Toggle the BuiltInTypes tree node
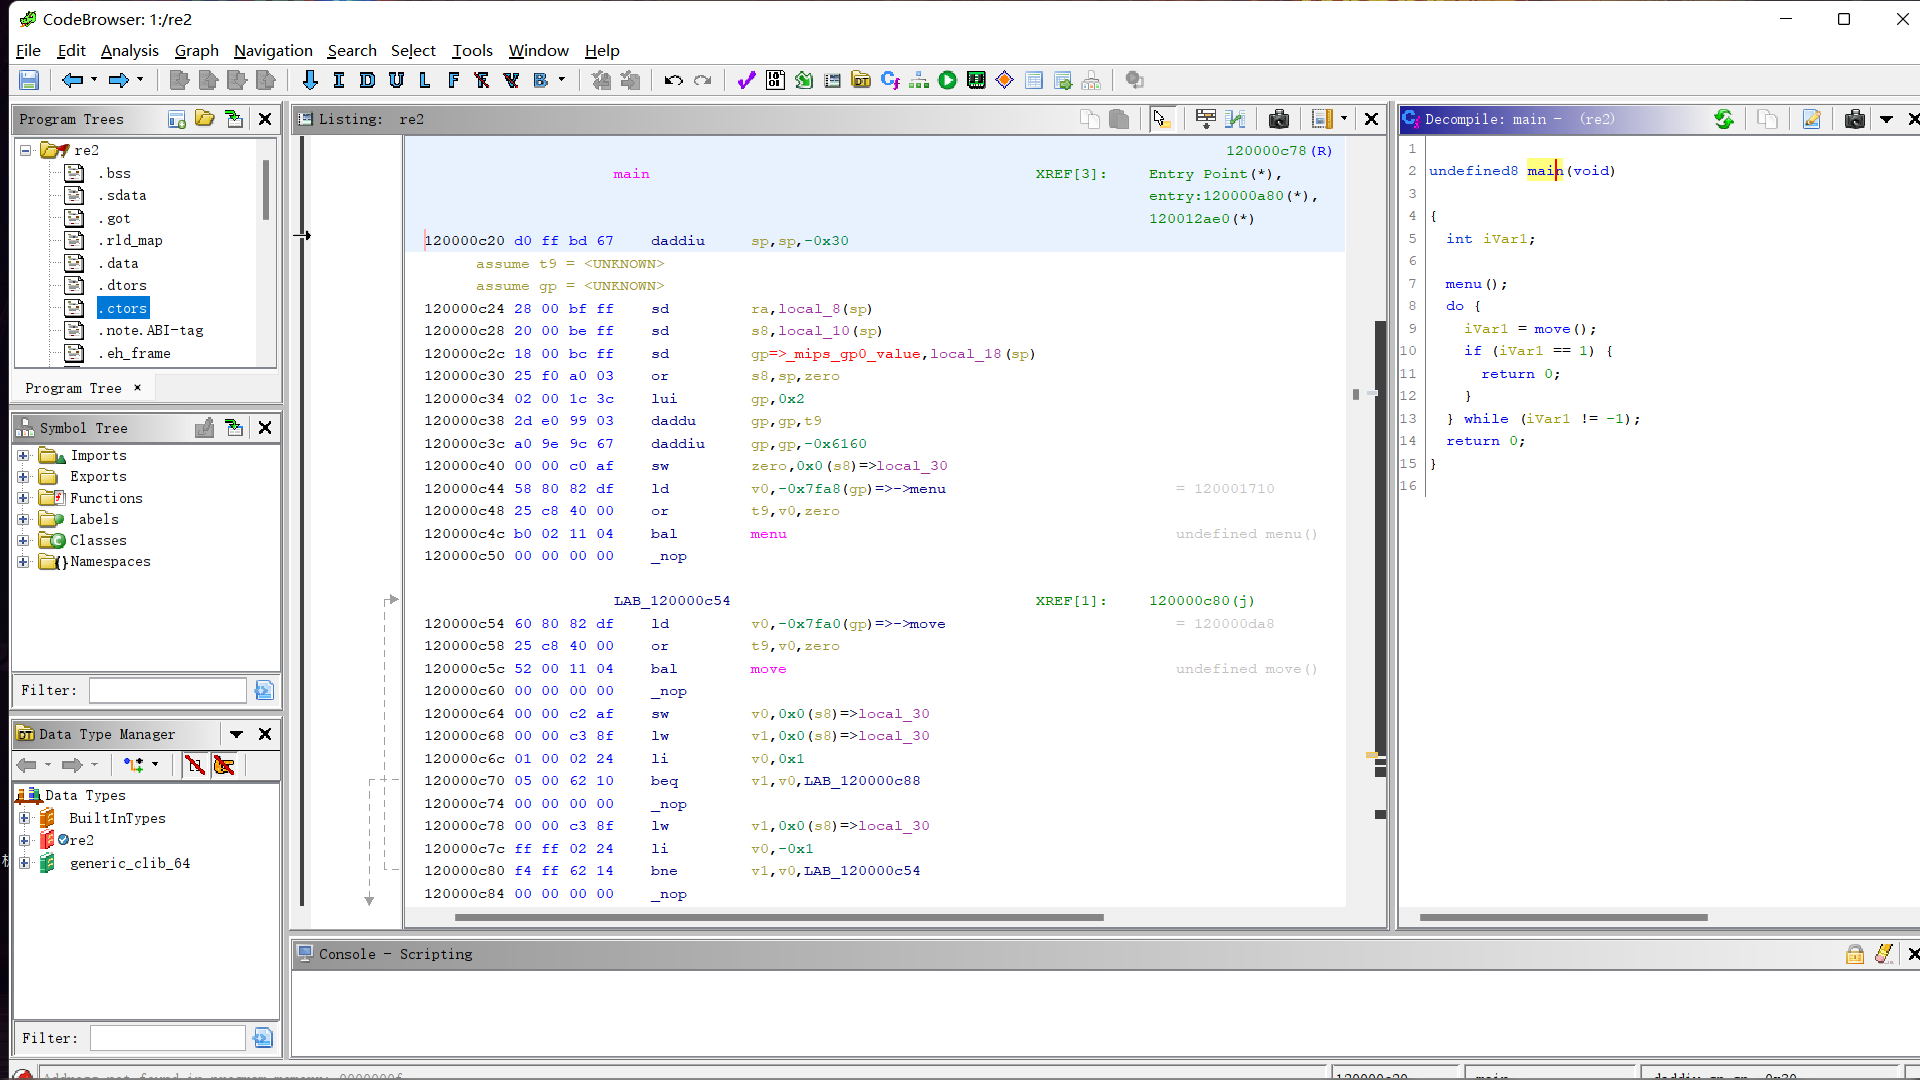Viewport: 1920px width, 1080px height. click(24, 816)
